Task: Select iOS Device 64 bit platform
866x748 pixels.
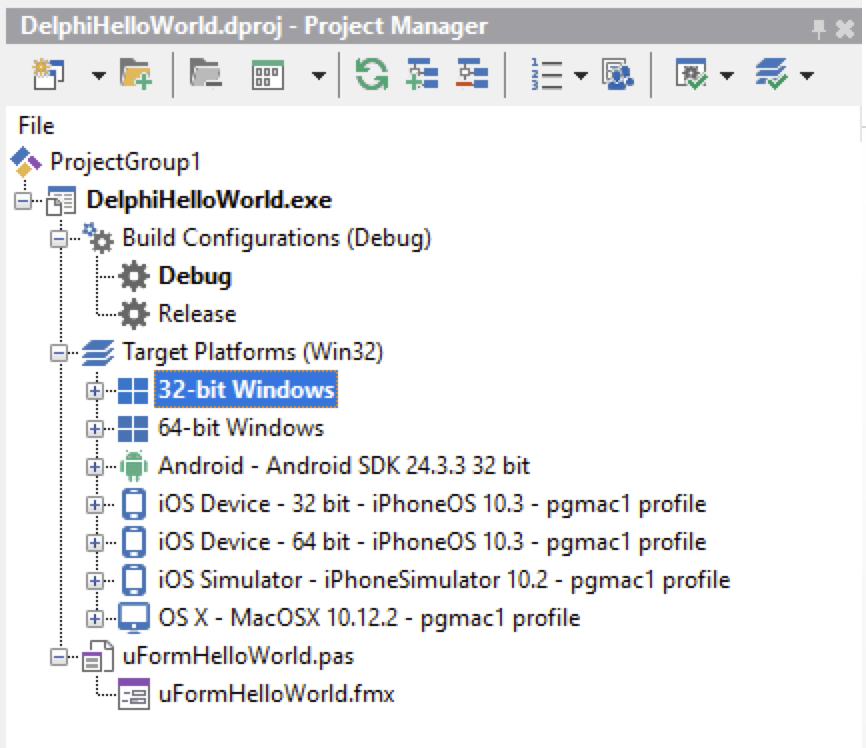Action: tap(432, 542)
